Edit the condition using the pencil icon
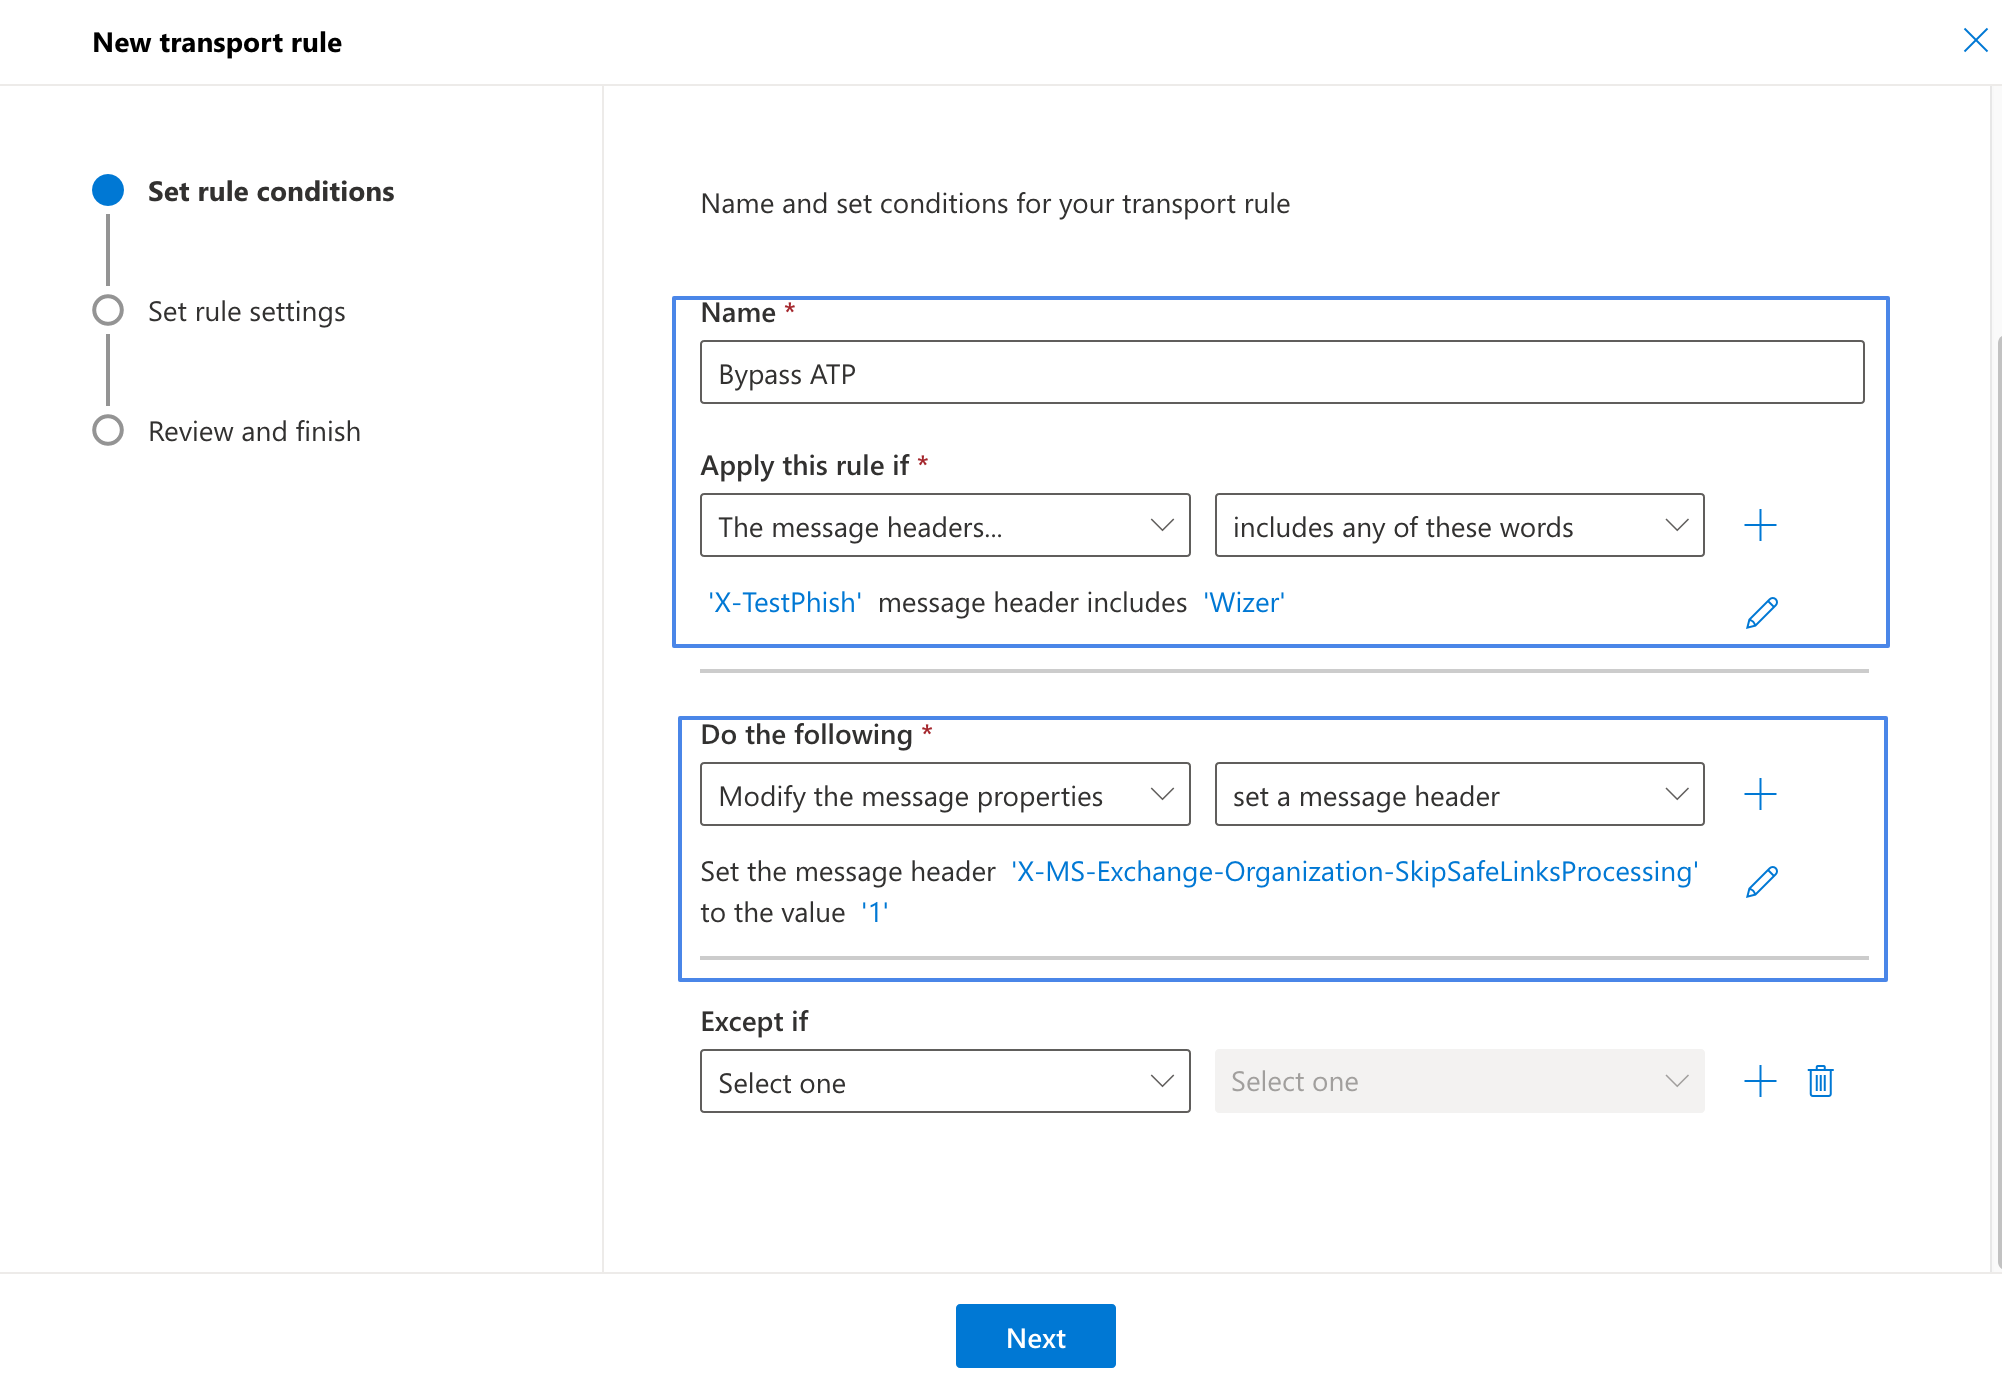Image resolution: width=2002 pixels, height=1394 pixels. pyautogui.click(x=1761, y=611)
